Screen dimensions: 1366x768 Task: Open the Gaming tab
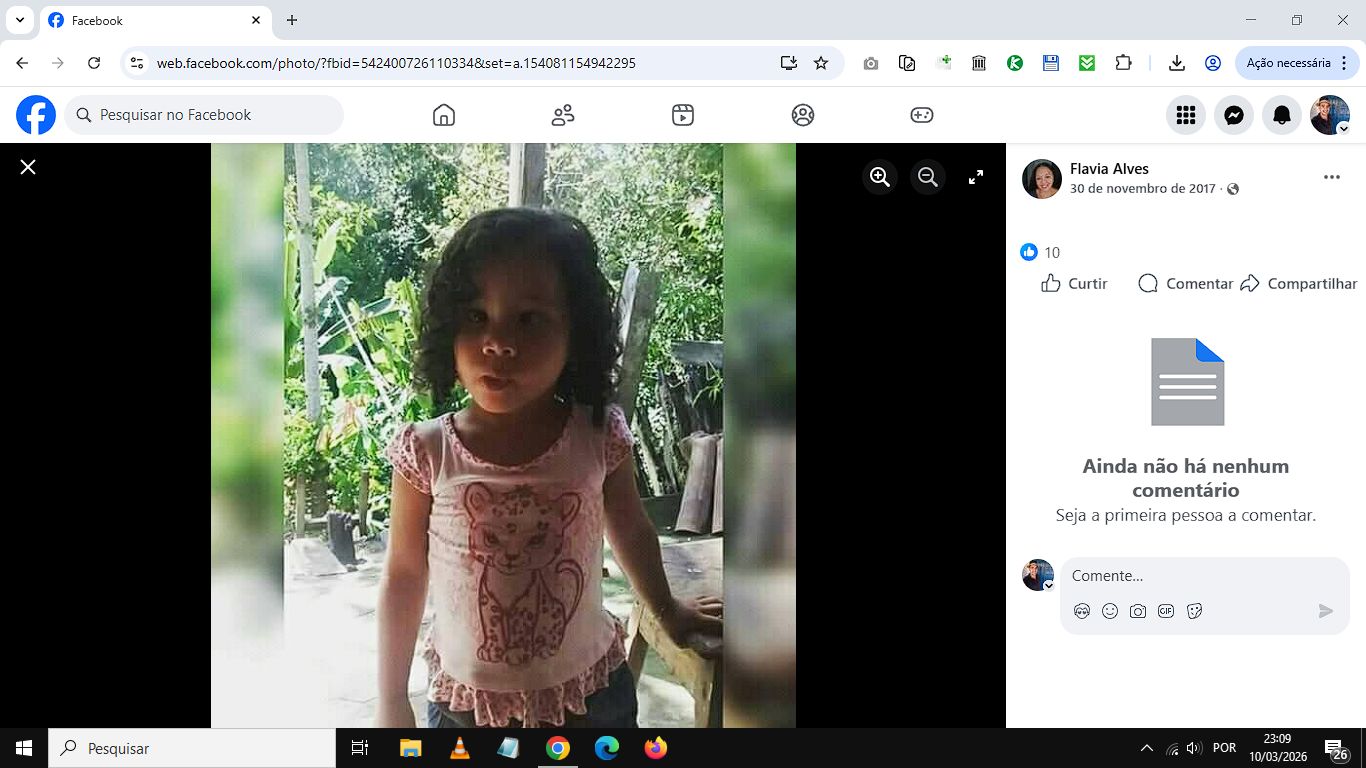point(922,115)
